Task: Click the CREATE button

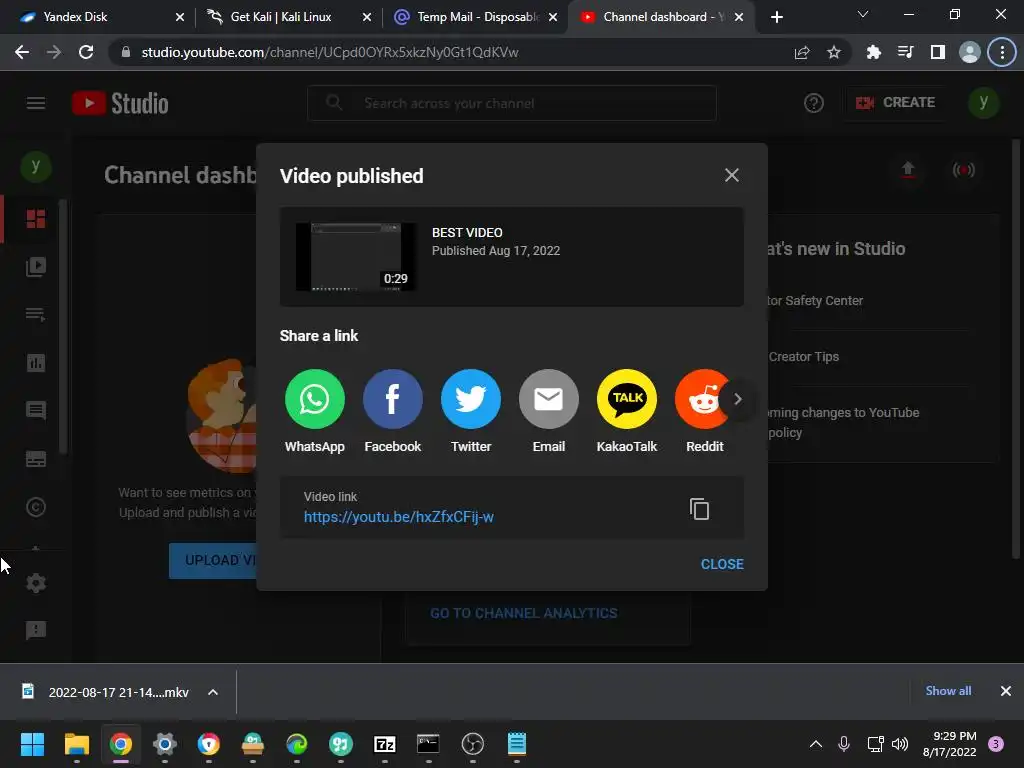Action: coord(895,103)
